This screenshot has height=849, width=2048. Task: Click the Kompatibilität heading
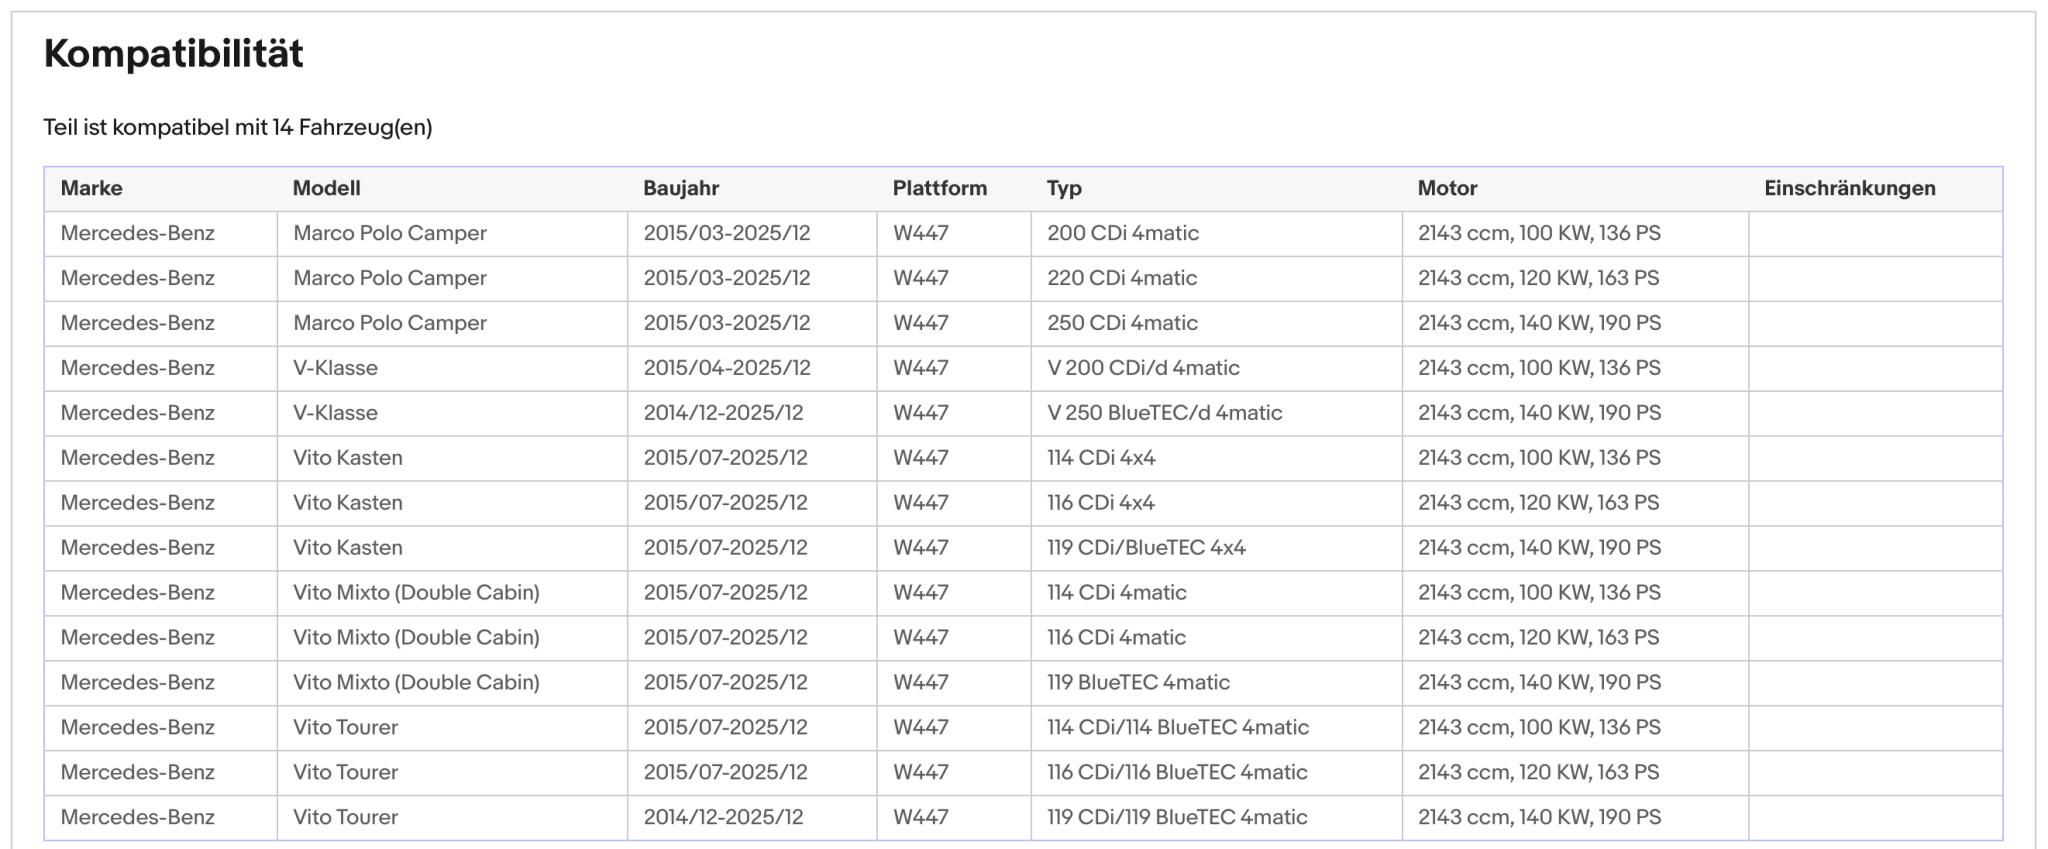tap(173, 53)
